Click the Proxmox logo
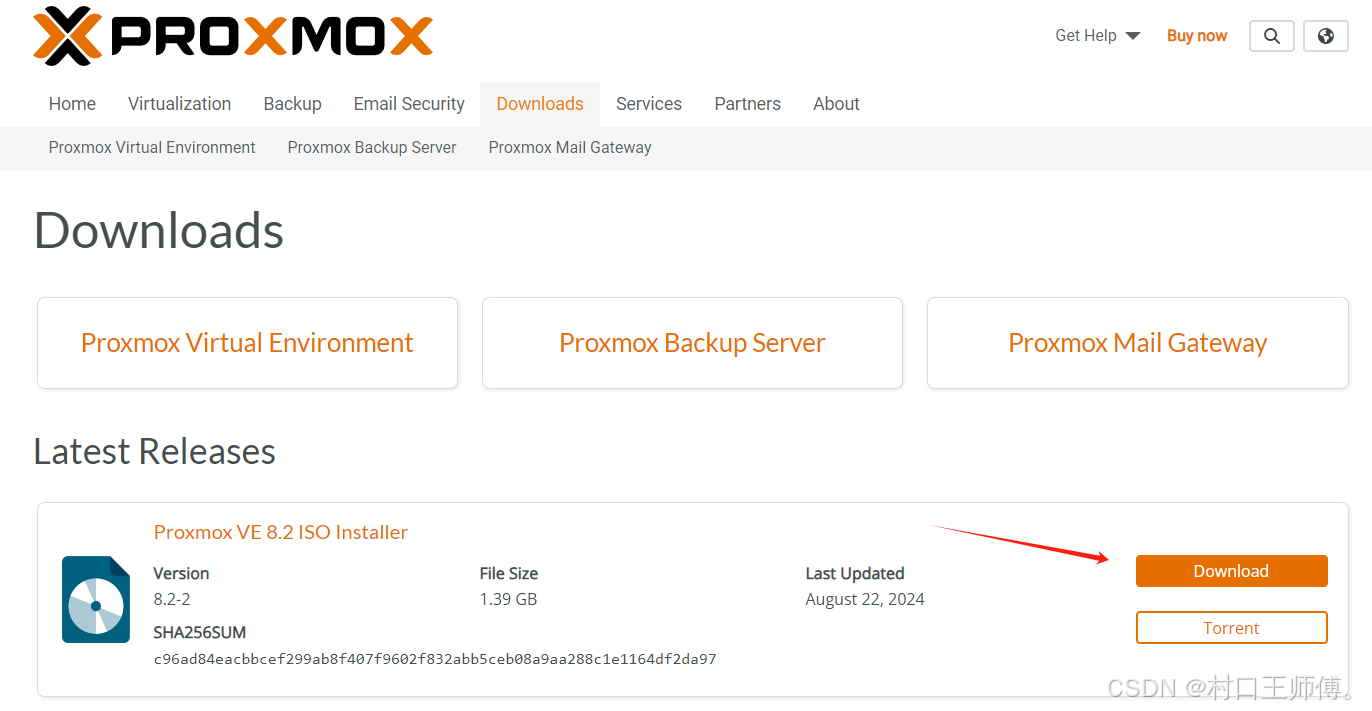The image size is (1372, 711). (x=233, y=36)
